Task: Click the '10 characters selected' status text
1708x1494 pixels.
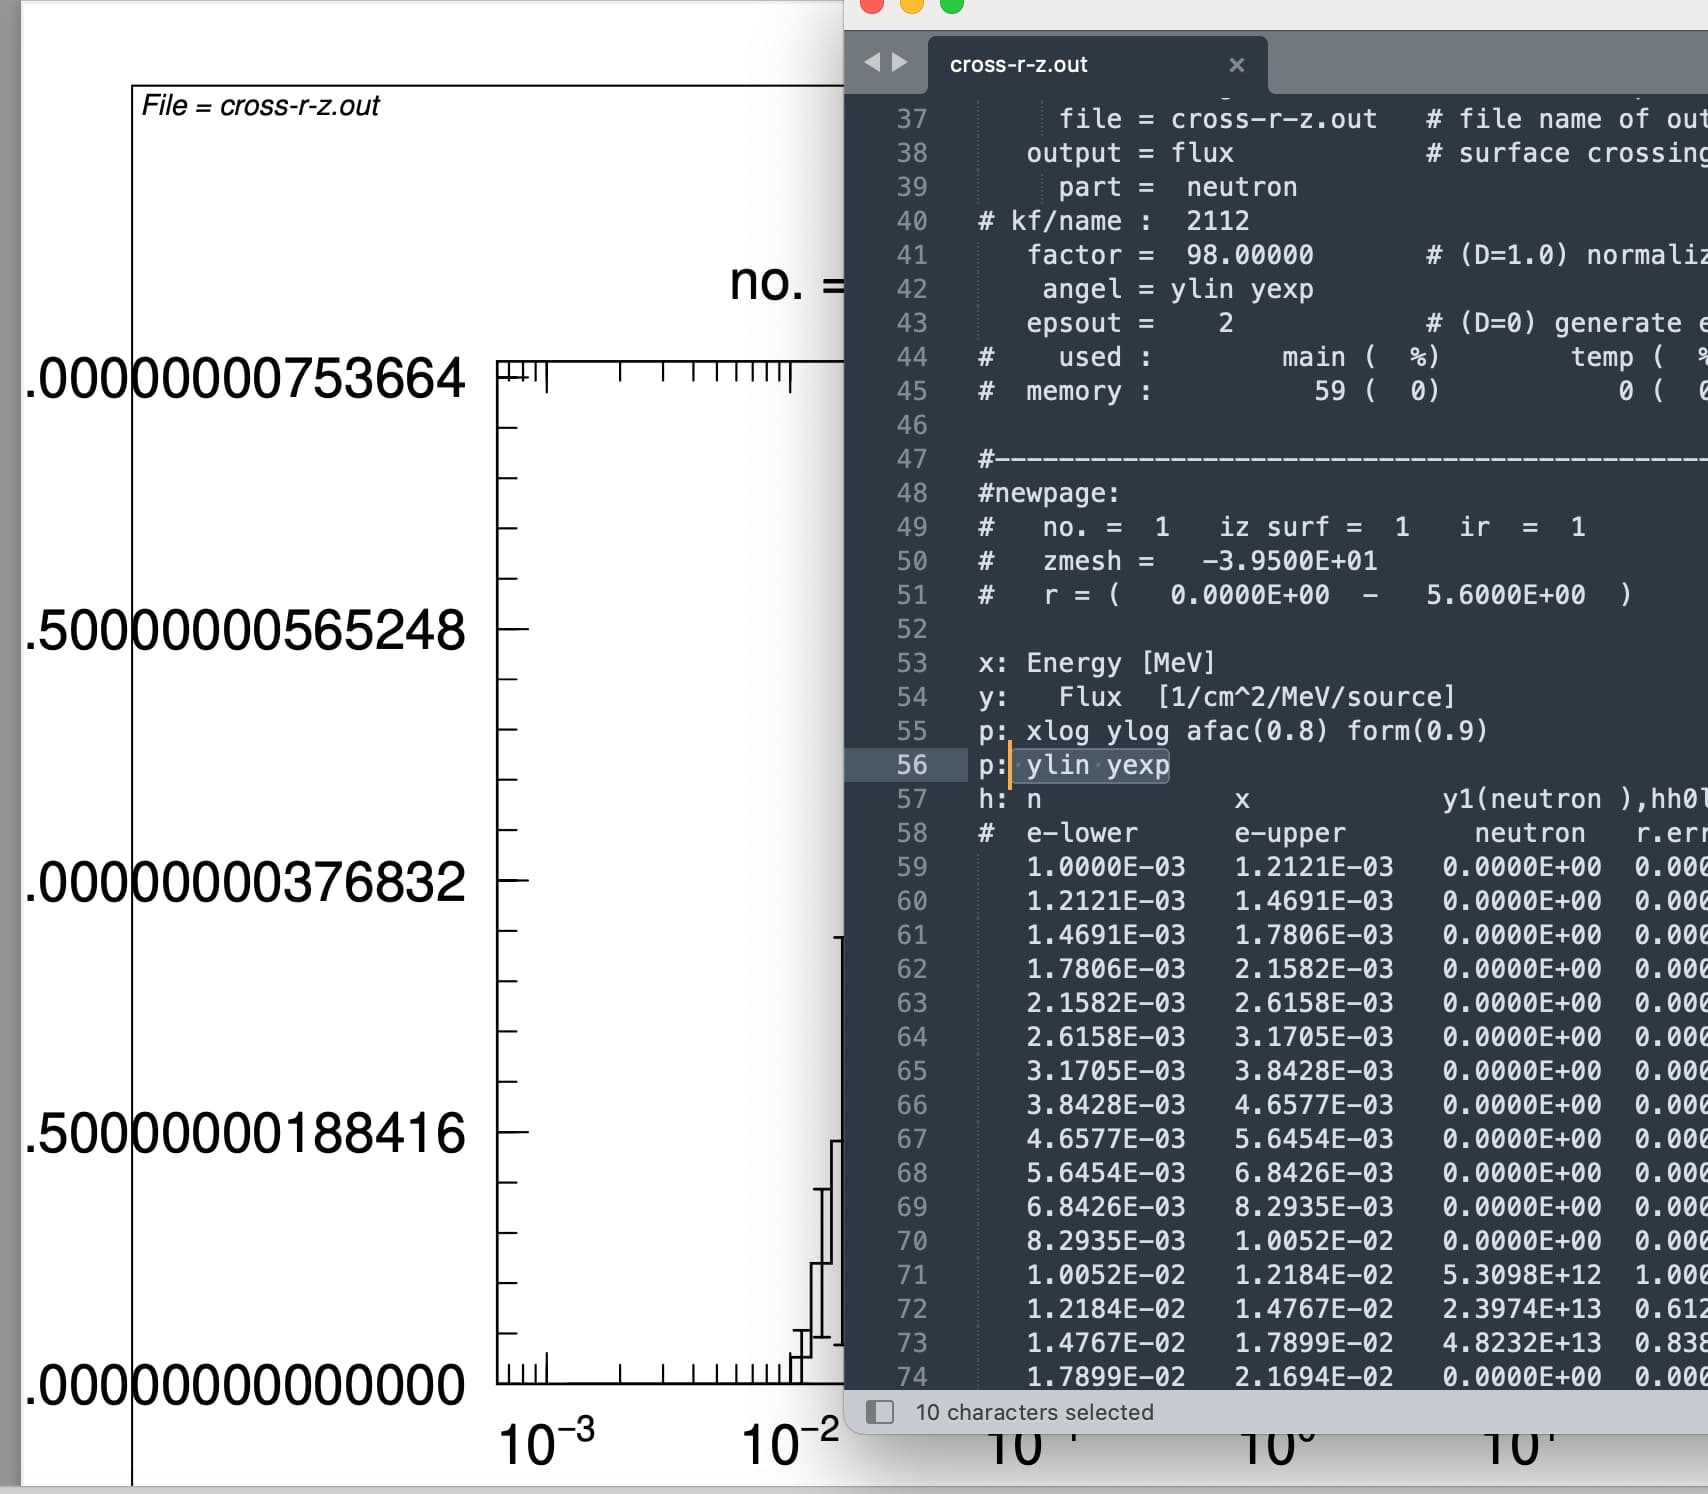Action: (1034, 1412)
